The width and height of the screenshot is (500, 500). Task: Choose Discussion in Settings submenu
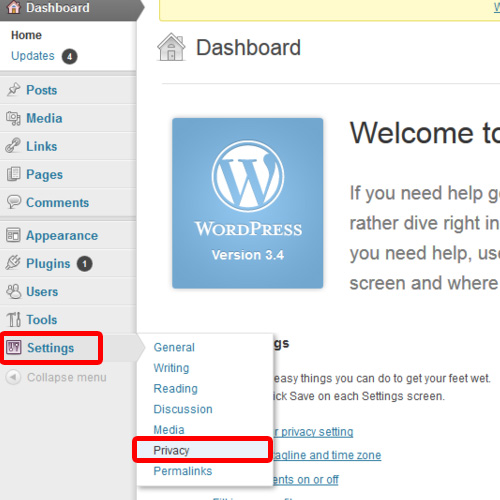coord(183,409)
